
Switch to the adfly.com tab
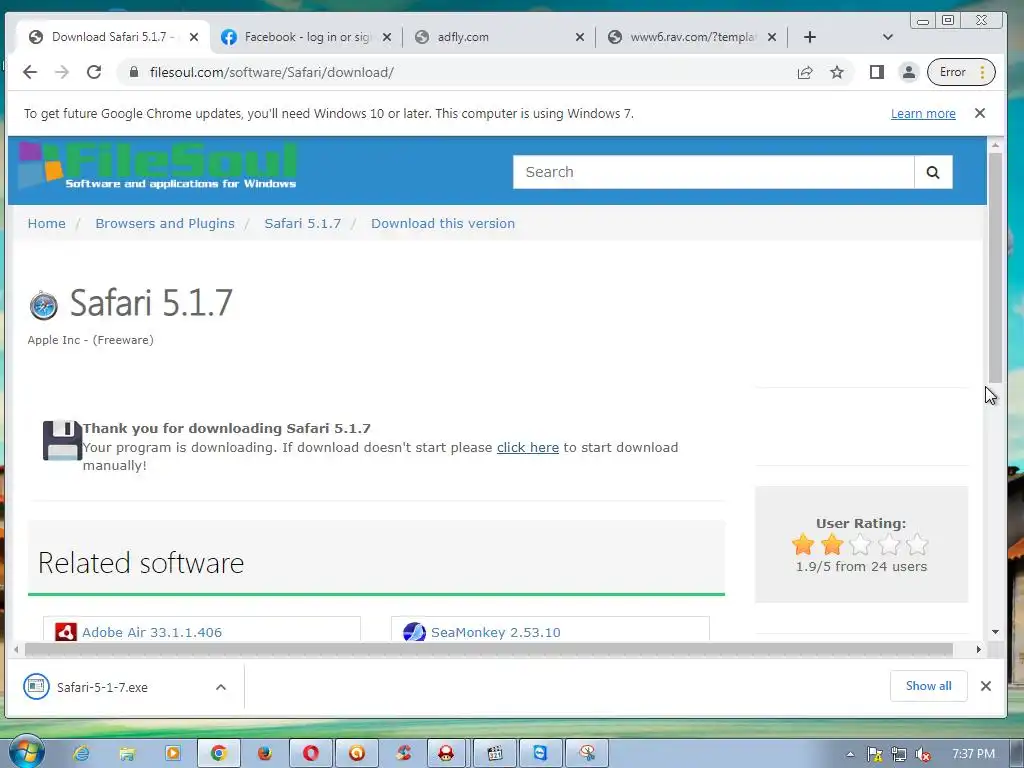pyautogui.click(x=500, y=37)
